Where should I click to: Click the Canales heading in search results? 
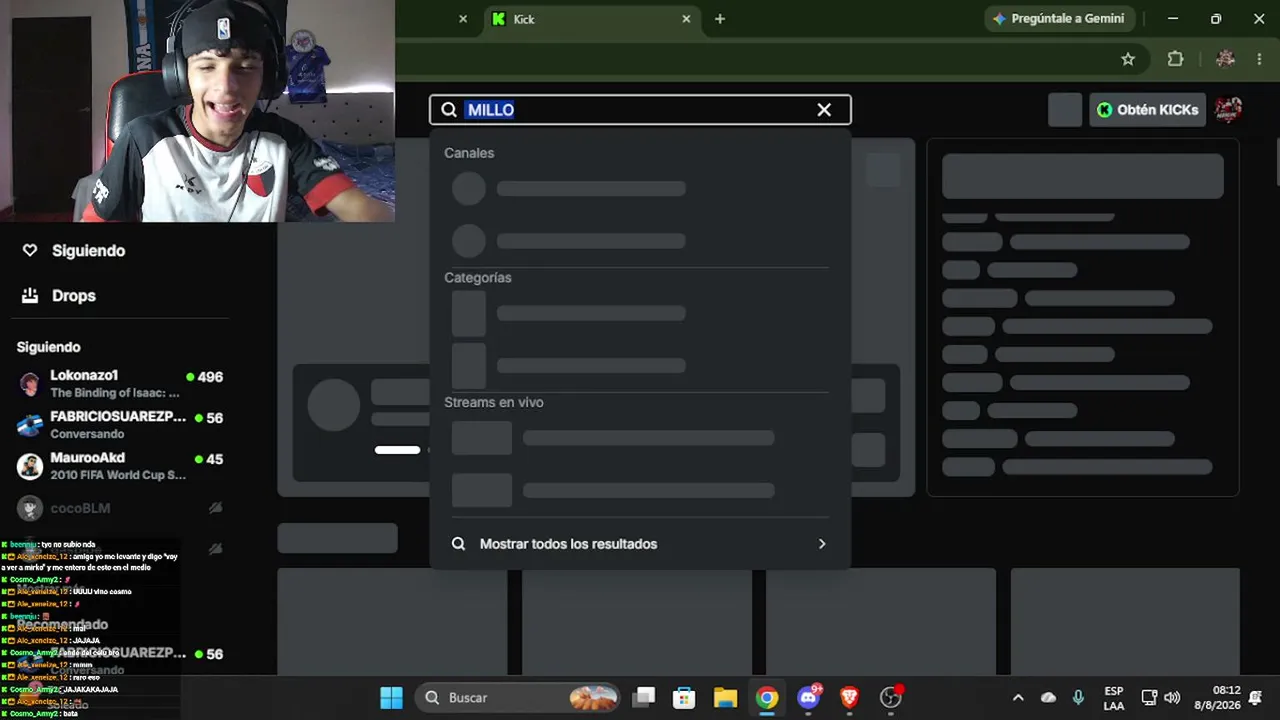click(469, 153)
